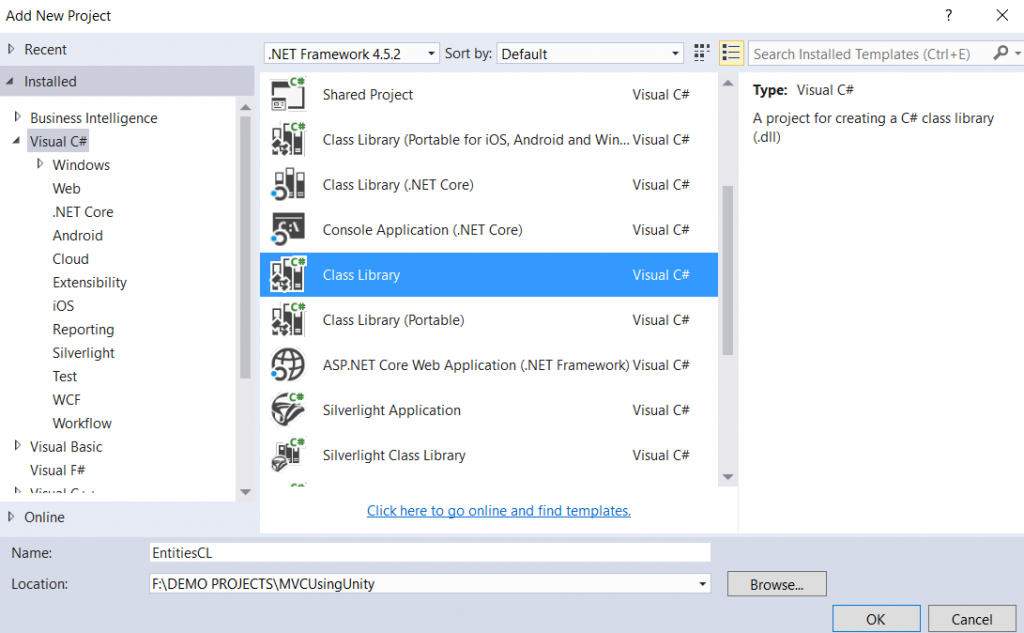Click the help question mark icon
Screen dimensions: 1024x633
(x=947, y=15)
